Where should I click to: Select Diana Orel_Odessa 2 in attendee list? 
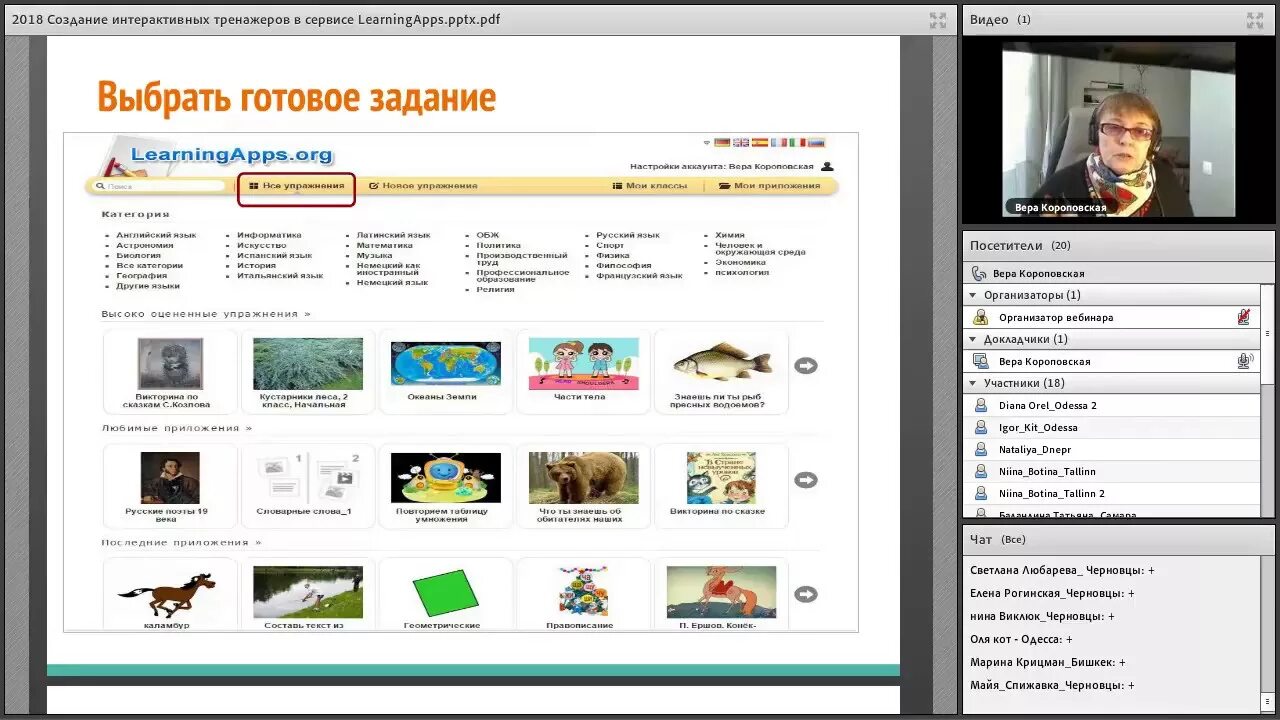1112,405
